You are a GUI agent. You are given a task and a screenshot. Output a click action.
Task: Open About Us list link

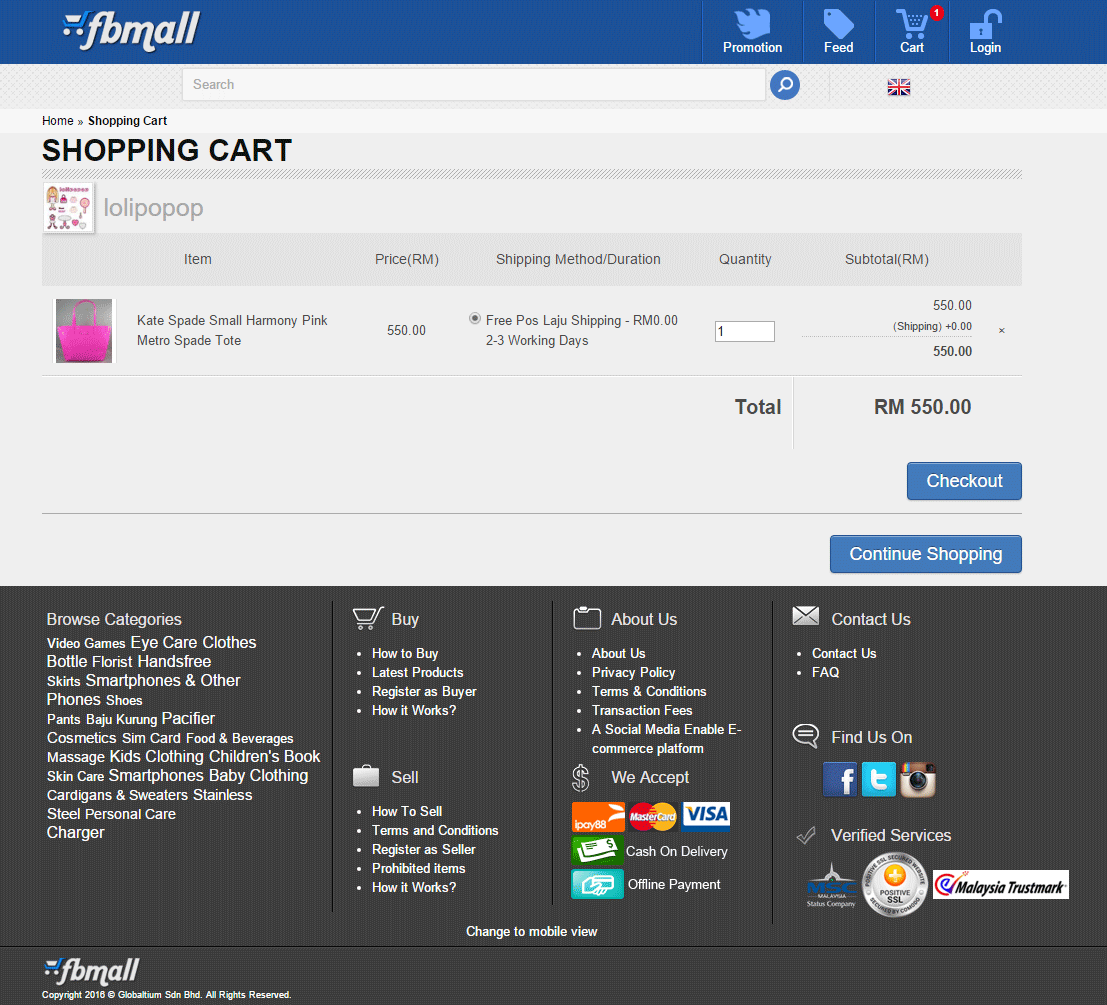pyautogui.click(x=618, y=654)
